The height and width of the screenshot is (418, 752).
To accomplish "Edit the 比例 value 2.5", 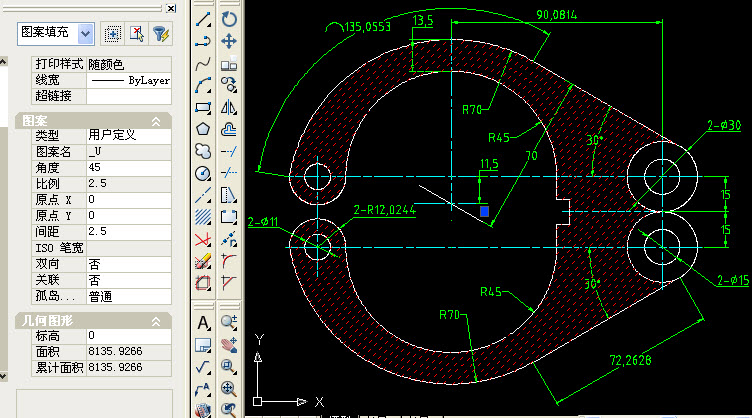I will [x=129, y=184].
